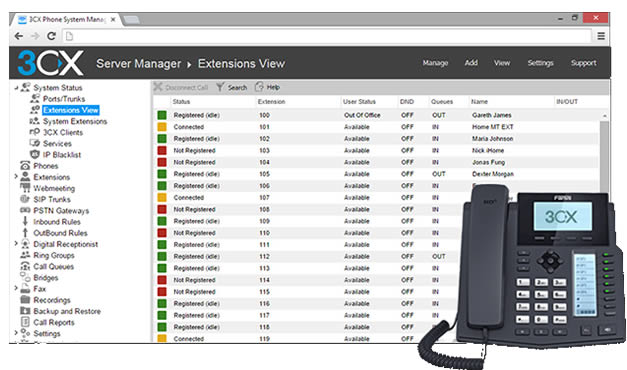
Task: Open the Support menu
Action: pyautogui.click(x=583, y=63)
